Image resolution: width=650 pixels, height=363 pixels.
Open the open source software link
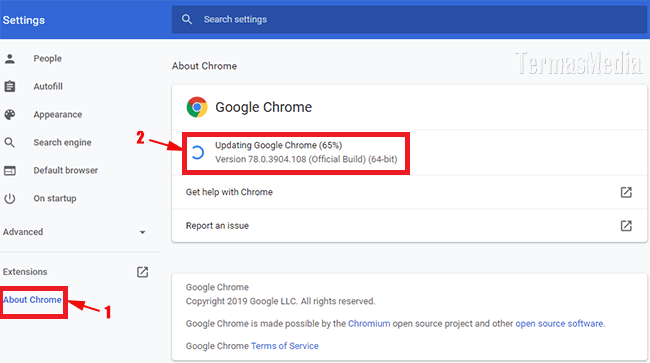(559, 324)
